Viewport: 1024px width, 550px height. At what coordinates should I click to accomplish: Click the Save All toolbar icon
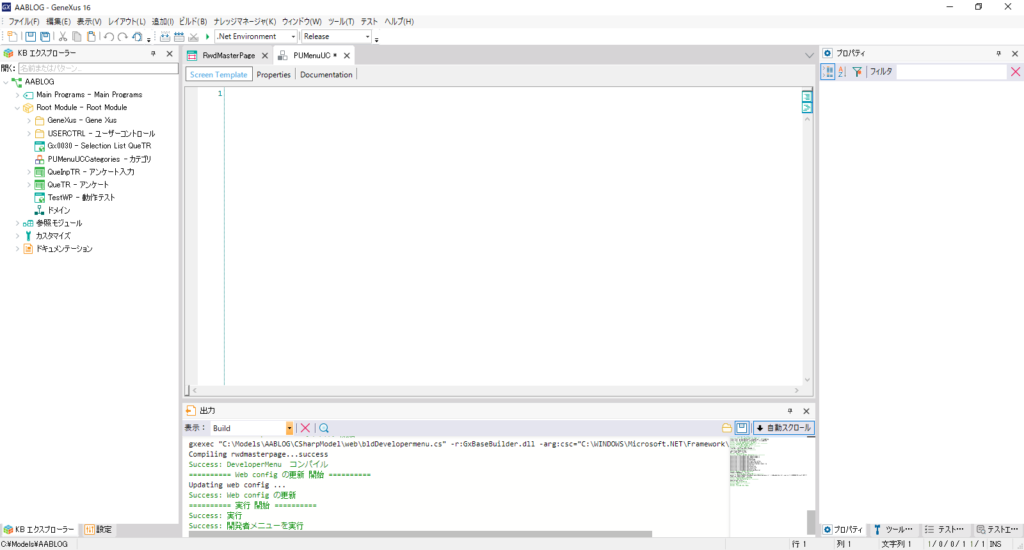(x=45, y=37)
